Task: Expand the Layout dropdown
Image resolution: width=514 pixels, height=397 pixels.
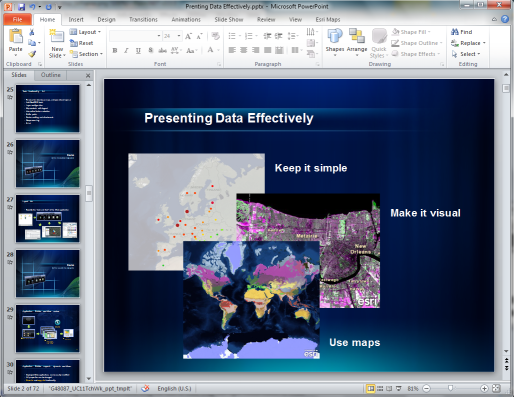Action: pos(85,32)
